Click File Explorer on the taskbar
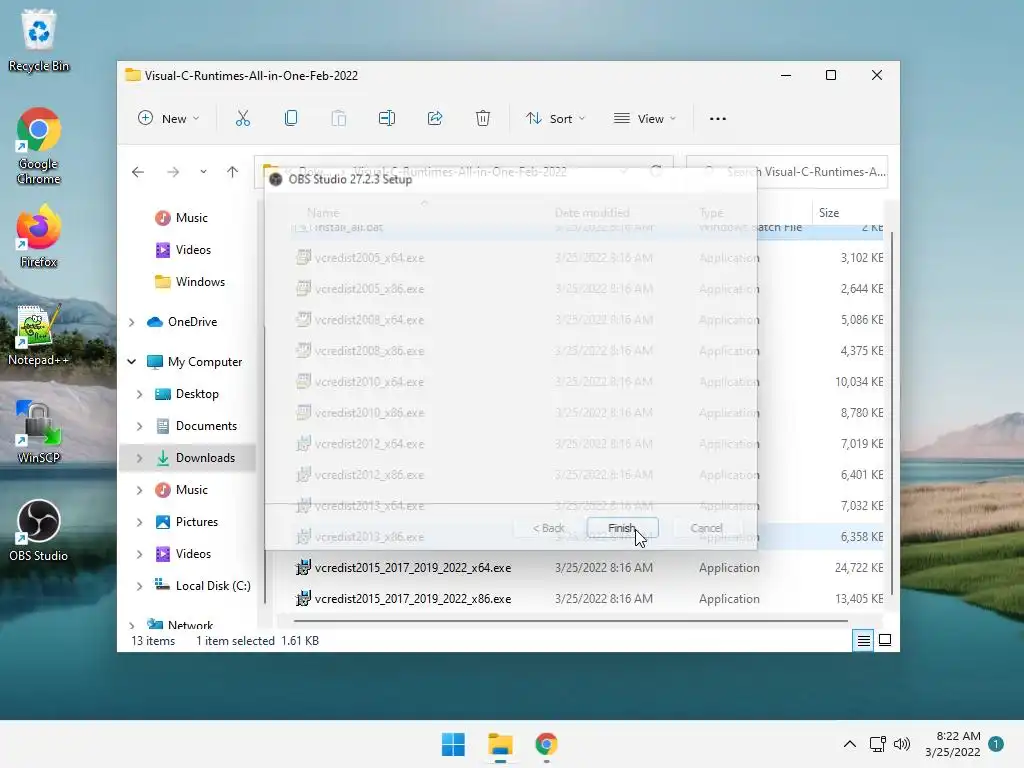Screen dimensions: 1024x768 pos(500,744)
